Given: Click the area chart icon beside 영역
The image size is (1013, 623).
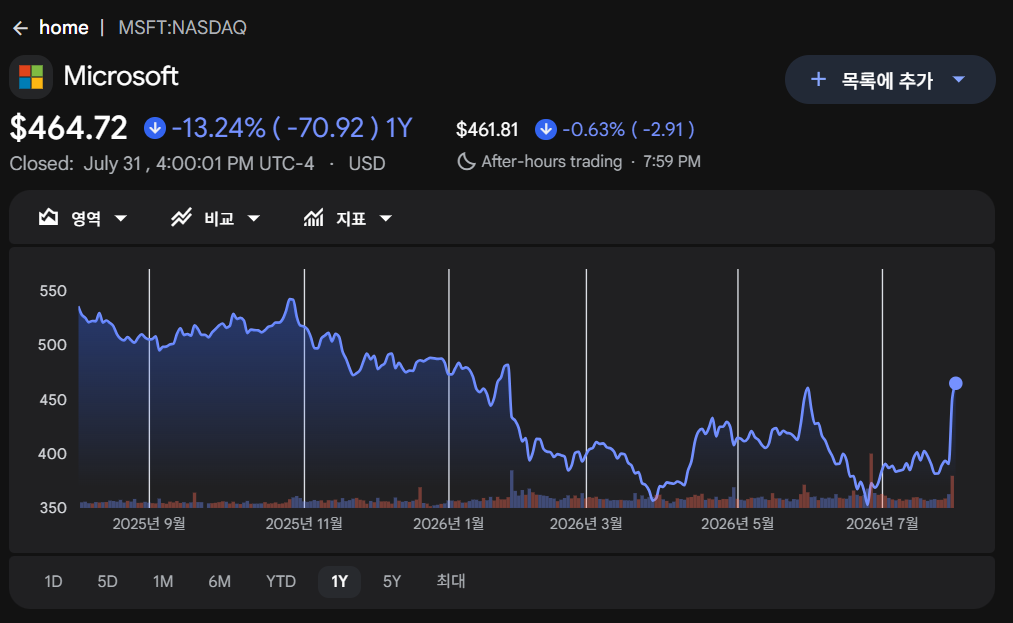Looking at the screenshot, I should coord(48,218).
